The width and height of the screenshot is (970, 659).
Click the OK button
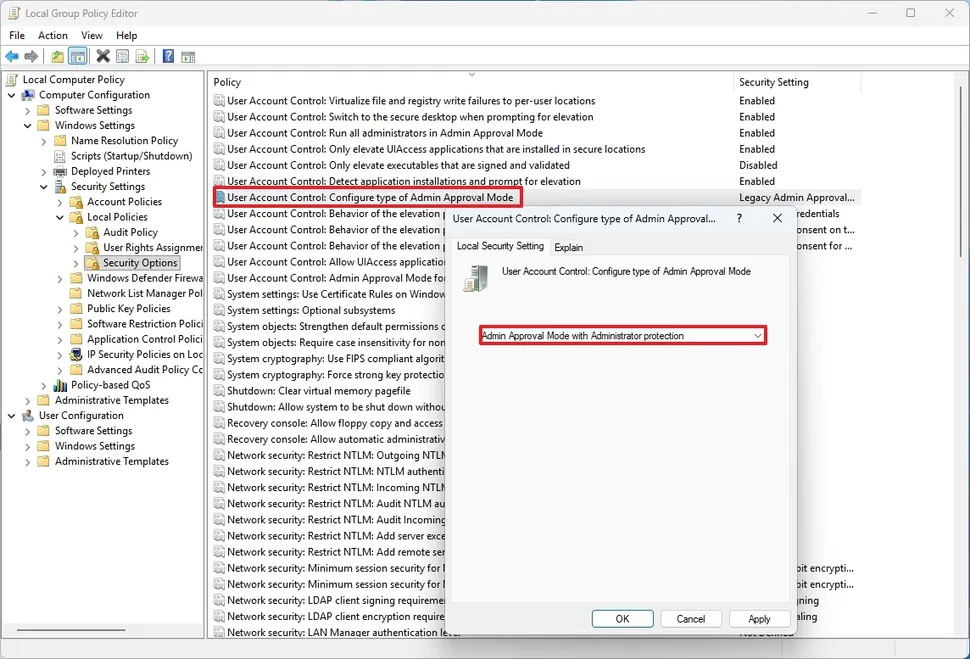(622, 618)
